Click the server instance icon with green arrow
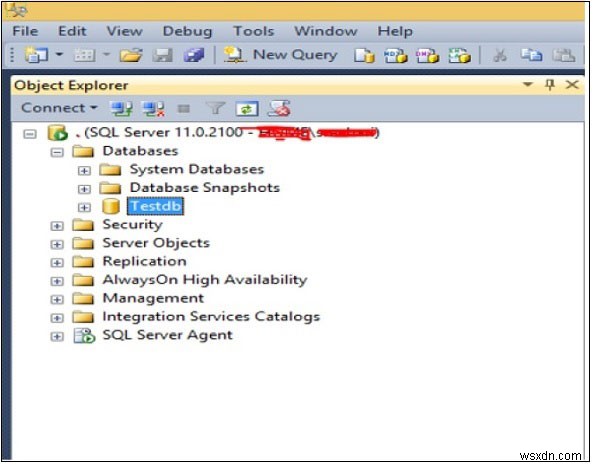This screenshot has width=593, height=466. pyautogui.click(x=57, y=133)
